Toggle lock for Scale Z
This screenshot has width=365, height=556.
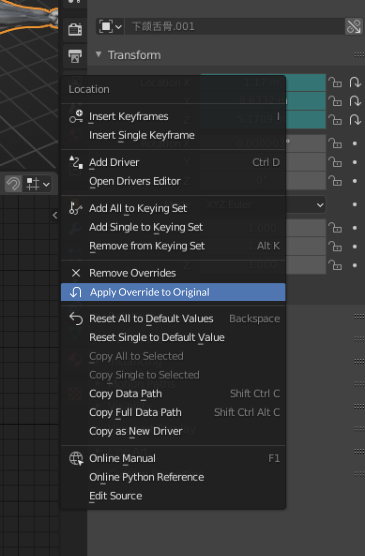(x=335, y=265)
